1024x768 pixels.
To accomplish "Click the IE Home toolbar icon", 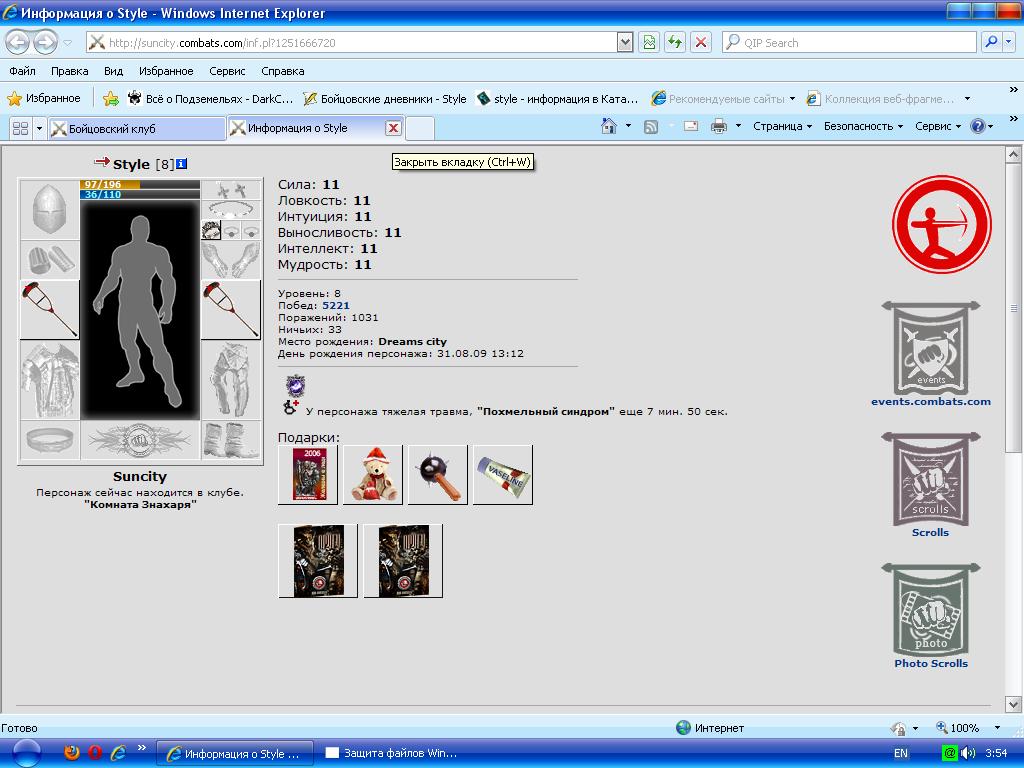I will (x=609, y=127).
